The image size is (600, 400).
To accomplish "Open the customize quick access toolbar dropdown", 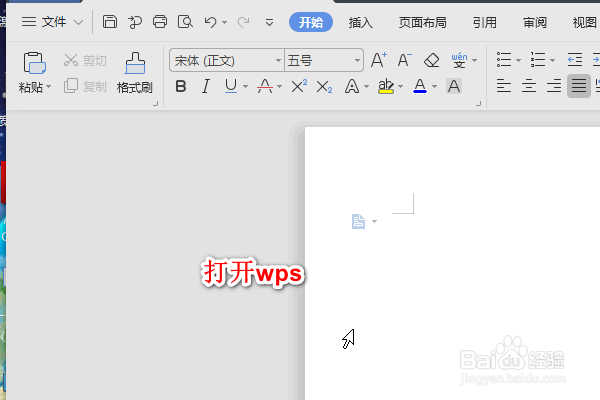I will click(269, 23).
